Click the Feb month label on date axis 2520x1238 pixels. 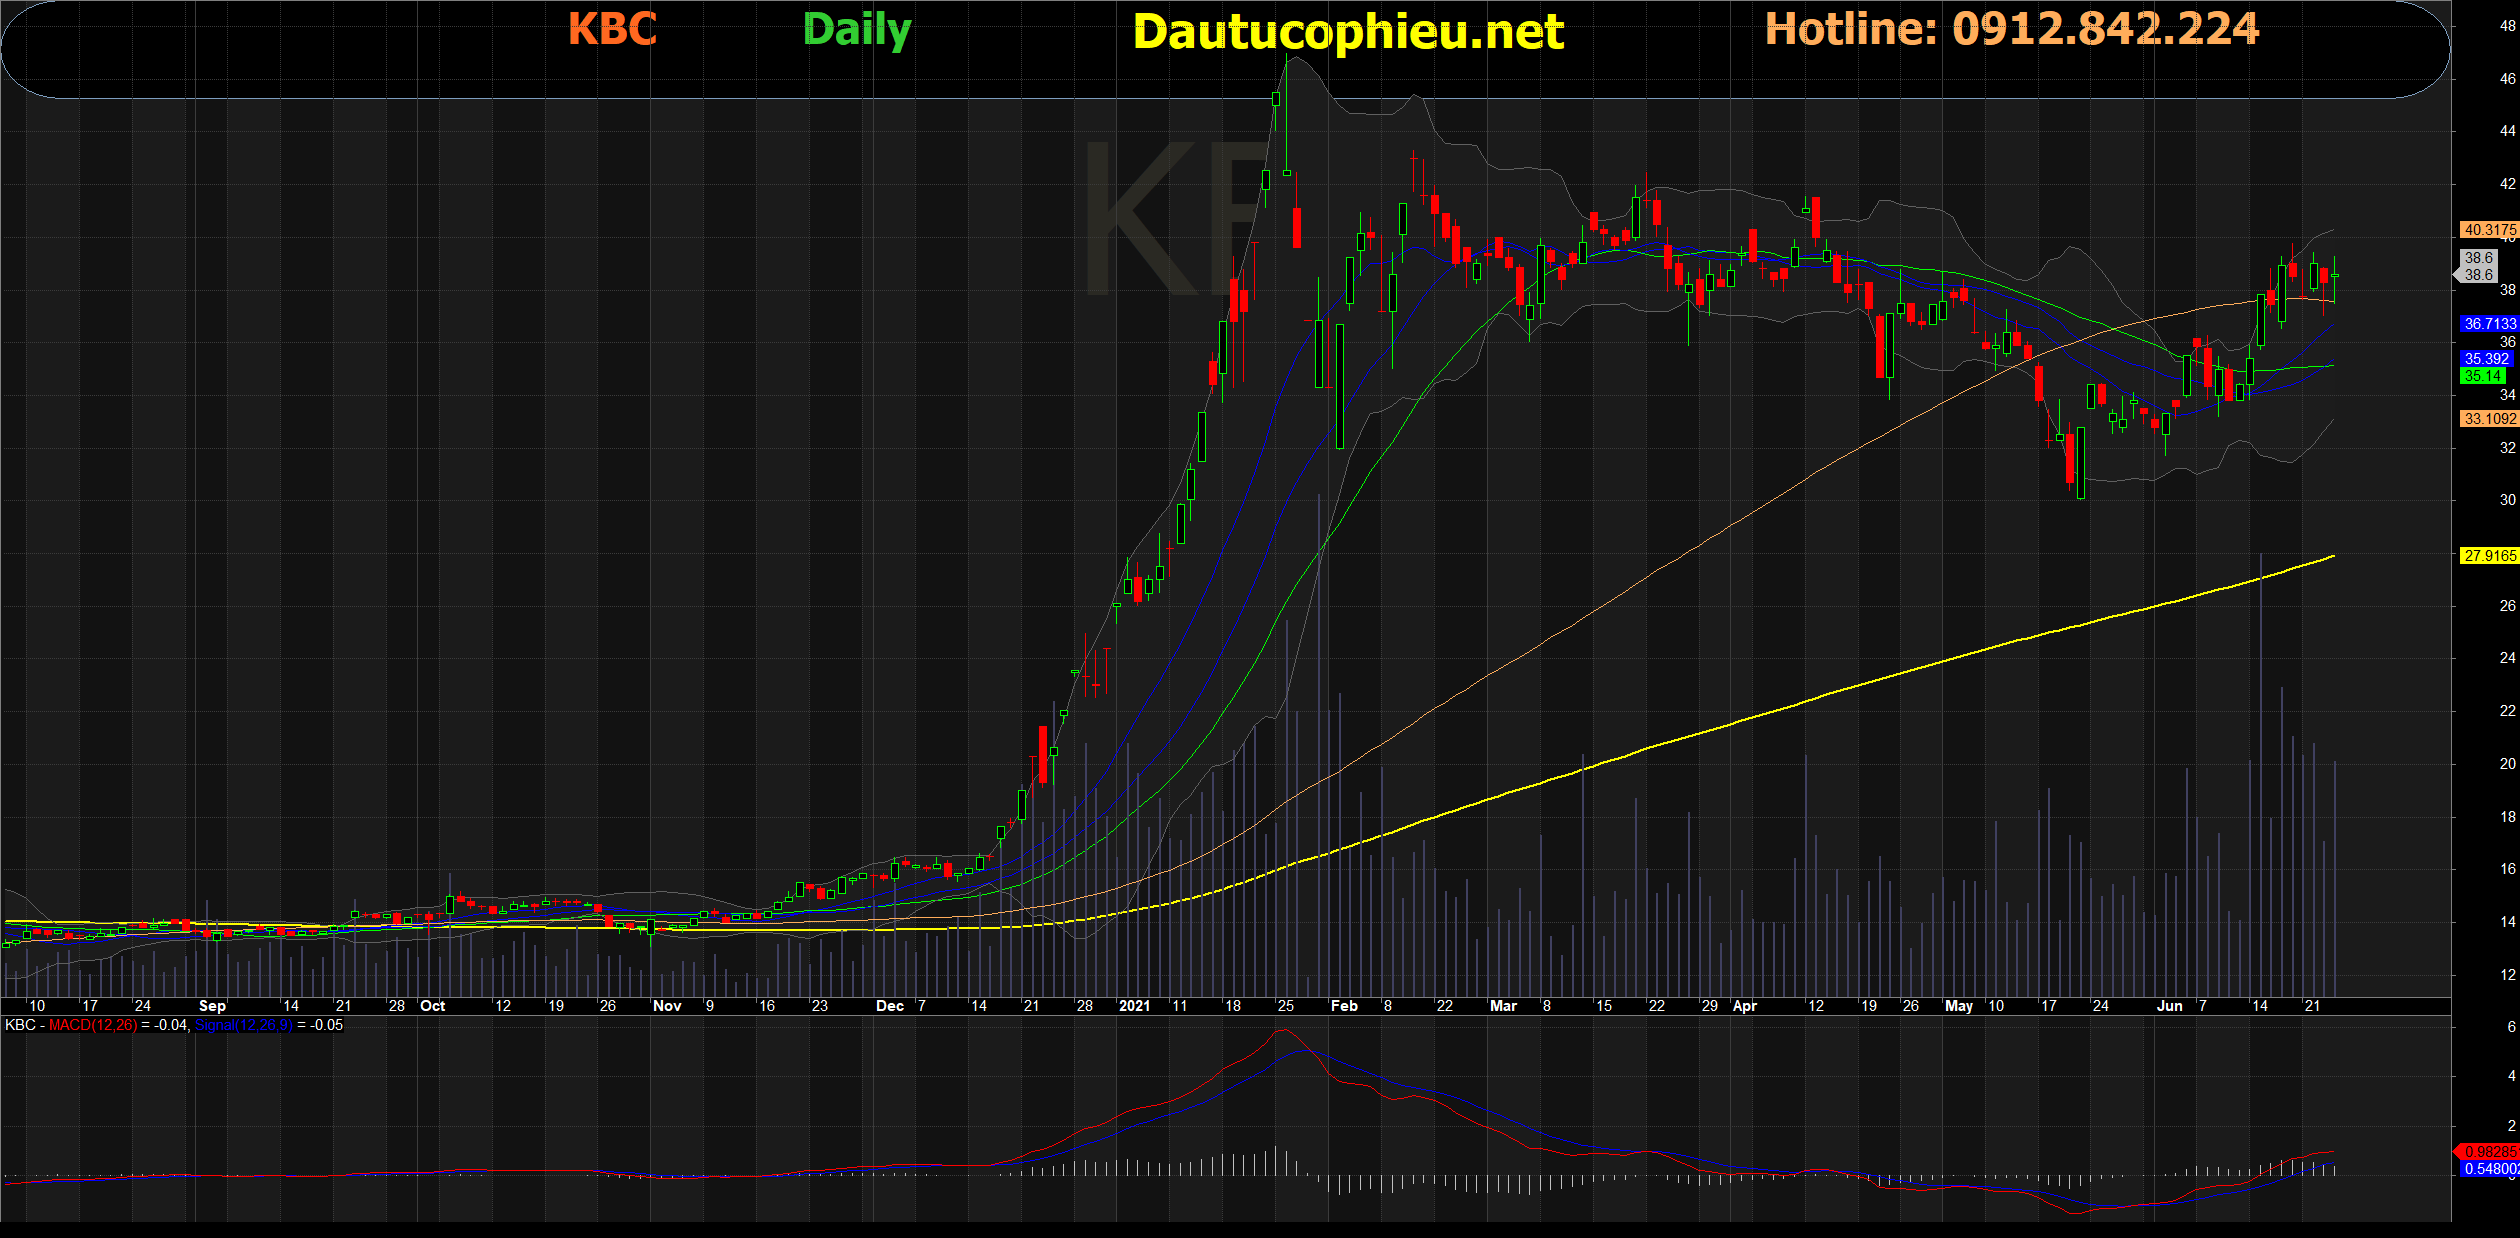[1344, 1006]
